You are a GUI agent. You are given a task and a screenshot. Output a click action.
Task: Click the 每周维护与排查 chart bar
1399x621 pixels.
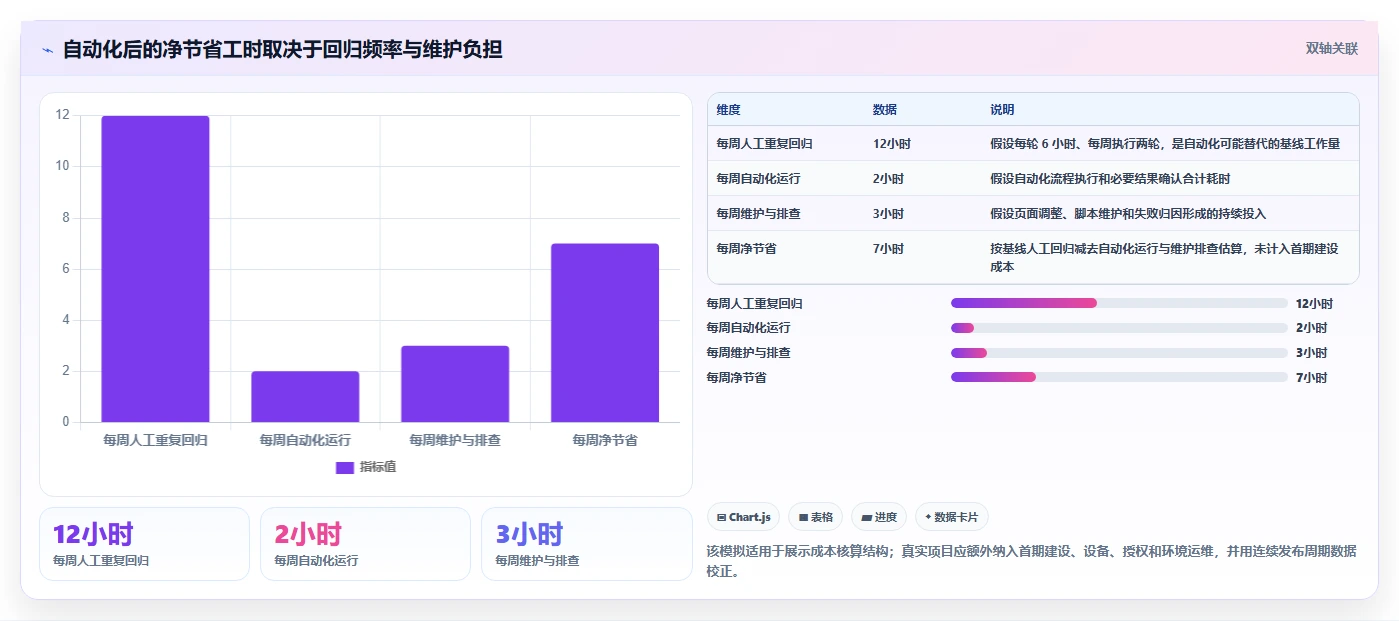455,384
